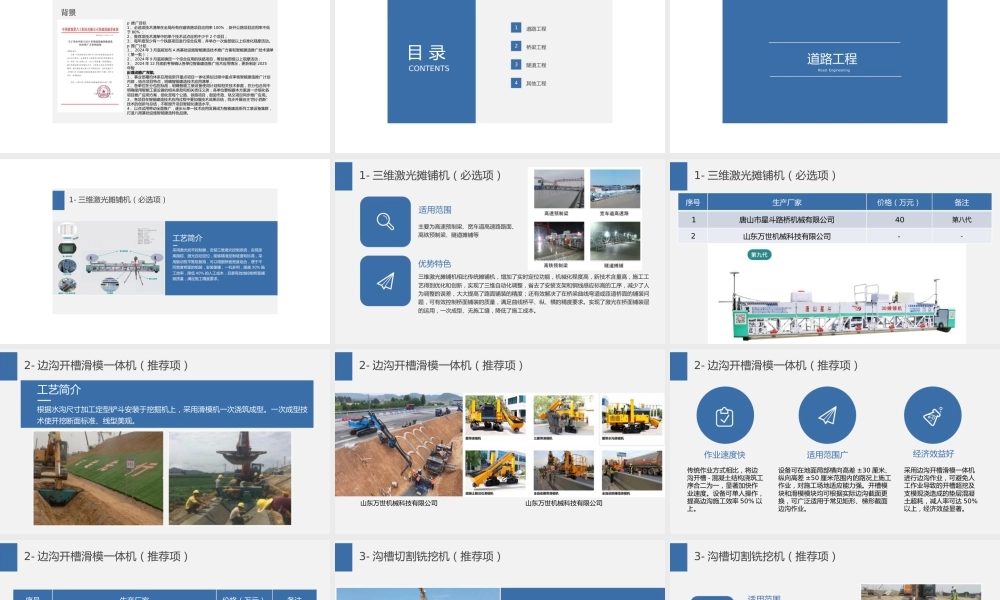Image resolution: width=1000 pixels, height=600 pixels.
Task: Click the 适用范围 heading beside magnifier icon
Action: click(434, 210)
